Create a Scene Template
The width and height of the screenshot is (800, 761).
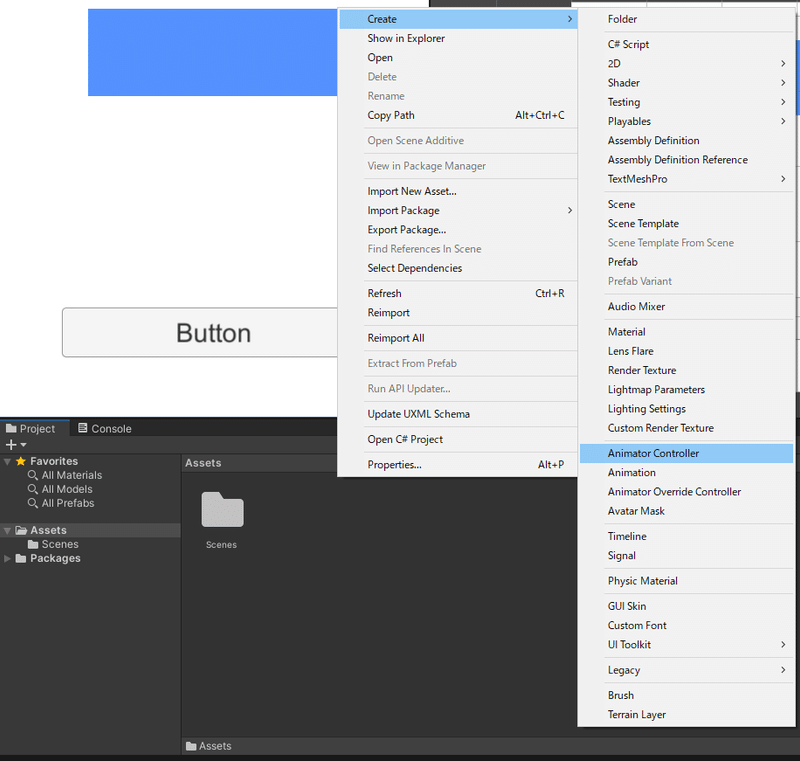click(686, 224)
